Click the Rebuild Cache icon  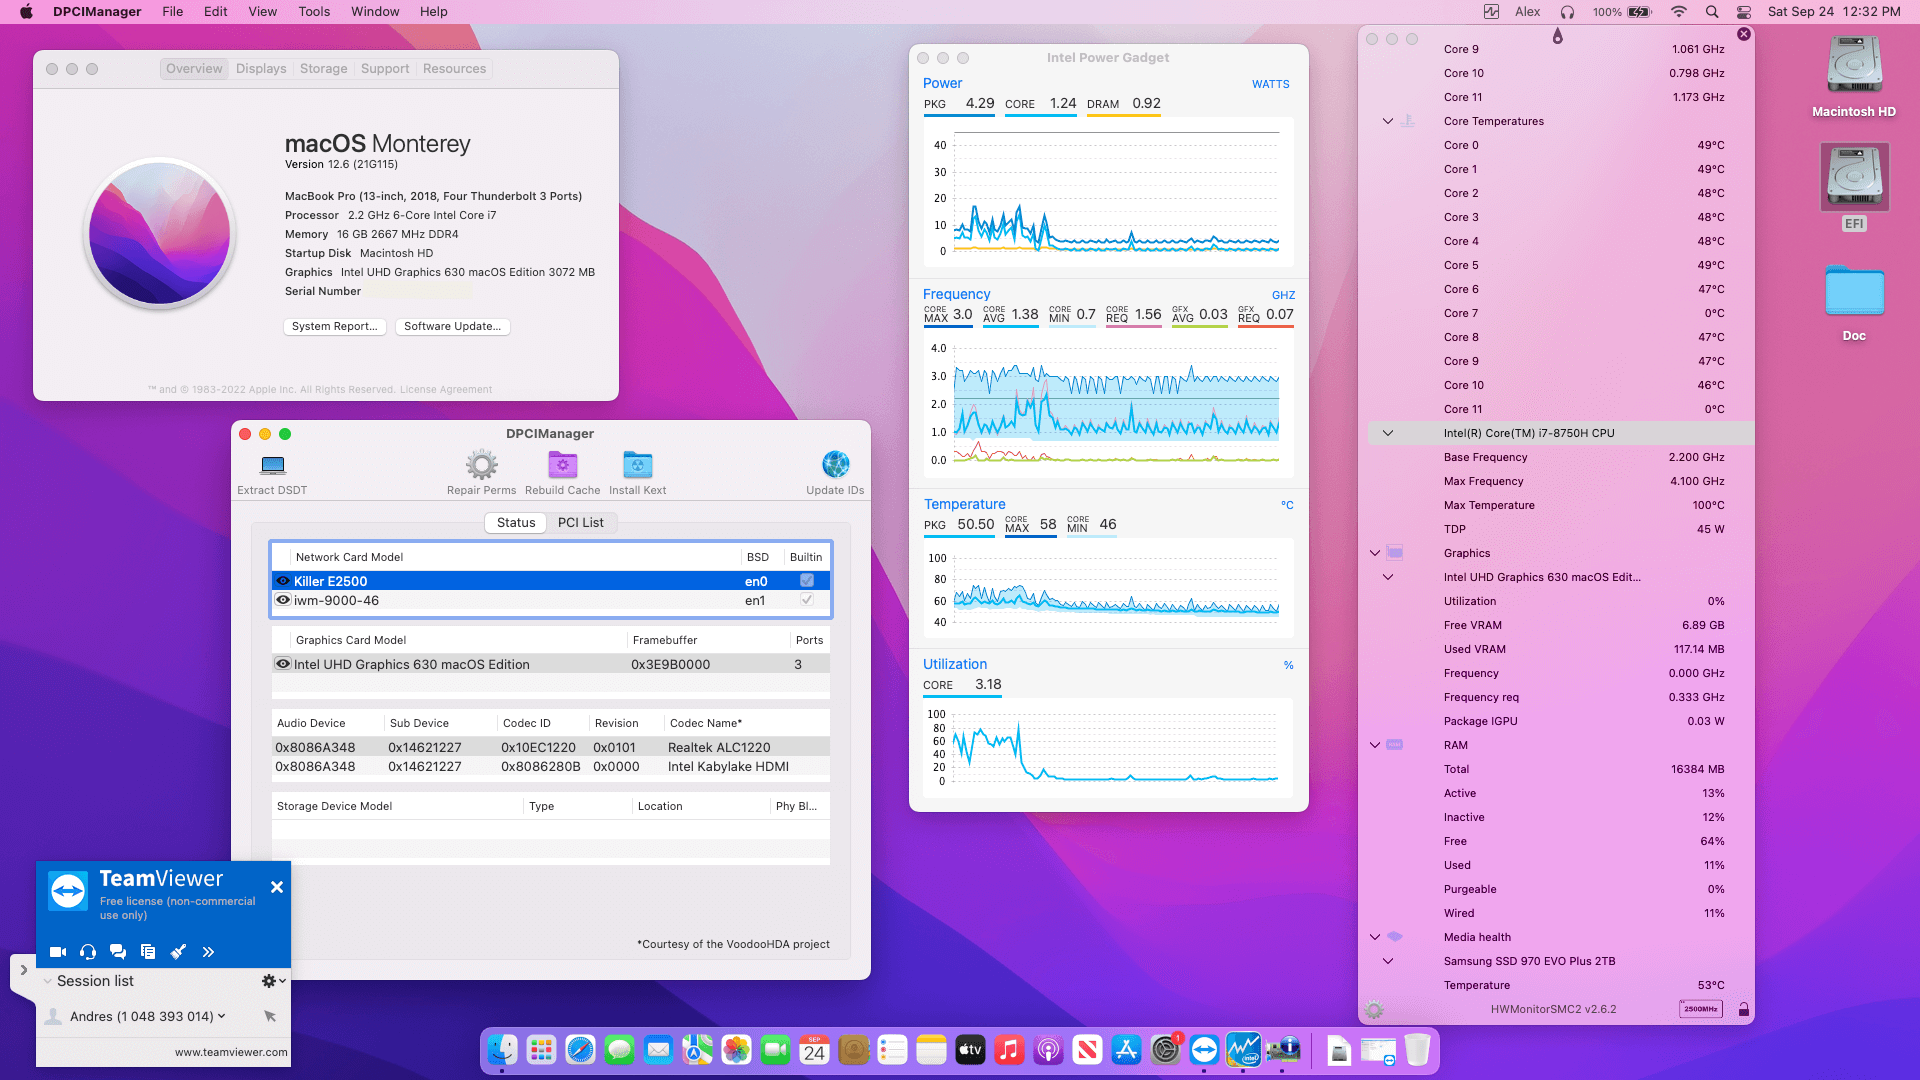pyautogui.click(x=562, y=465)
